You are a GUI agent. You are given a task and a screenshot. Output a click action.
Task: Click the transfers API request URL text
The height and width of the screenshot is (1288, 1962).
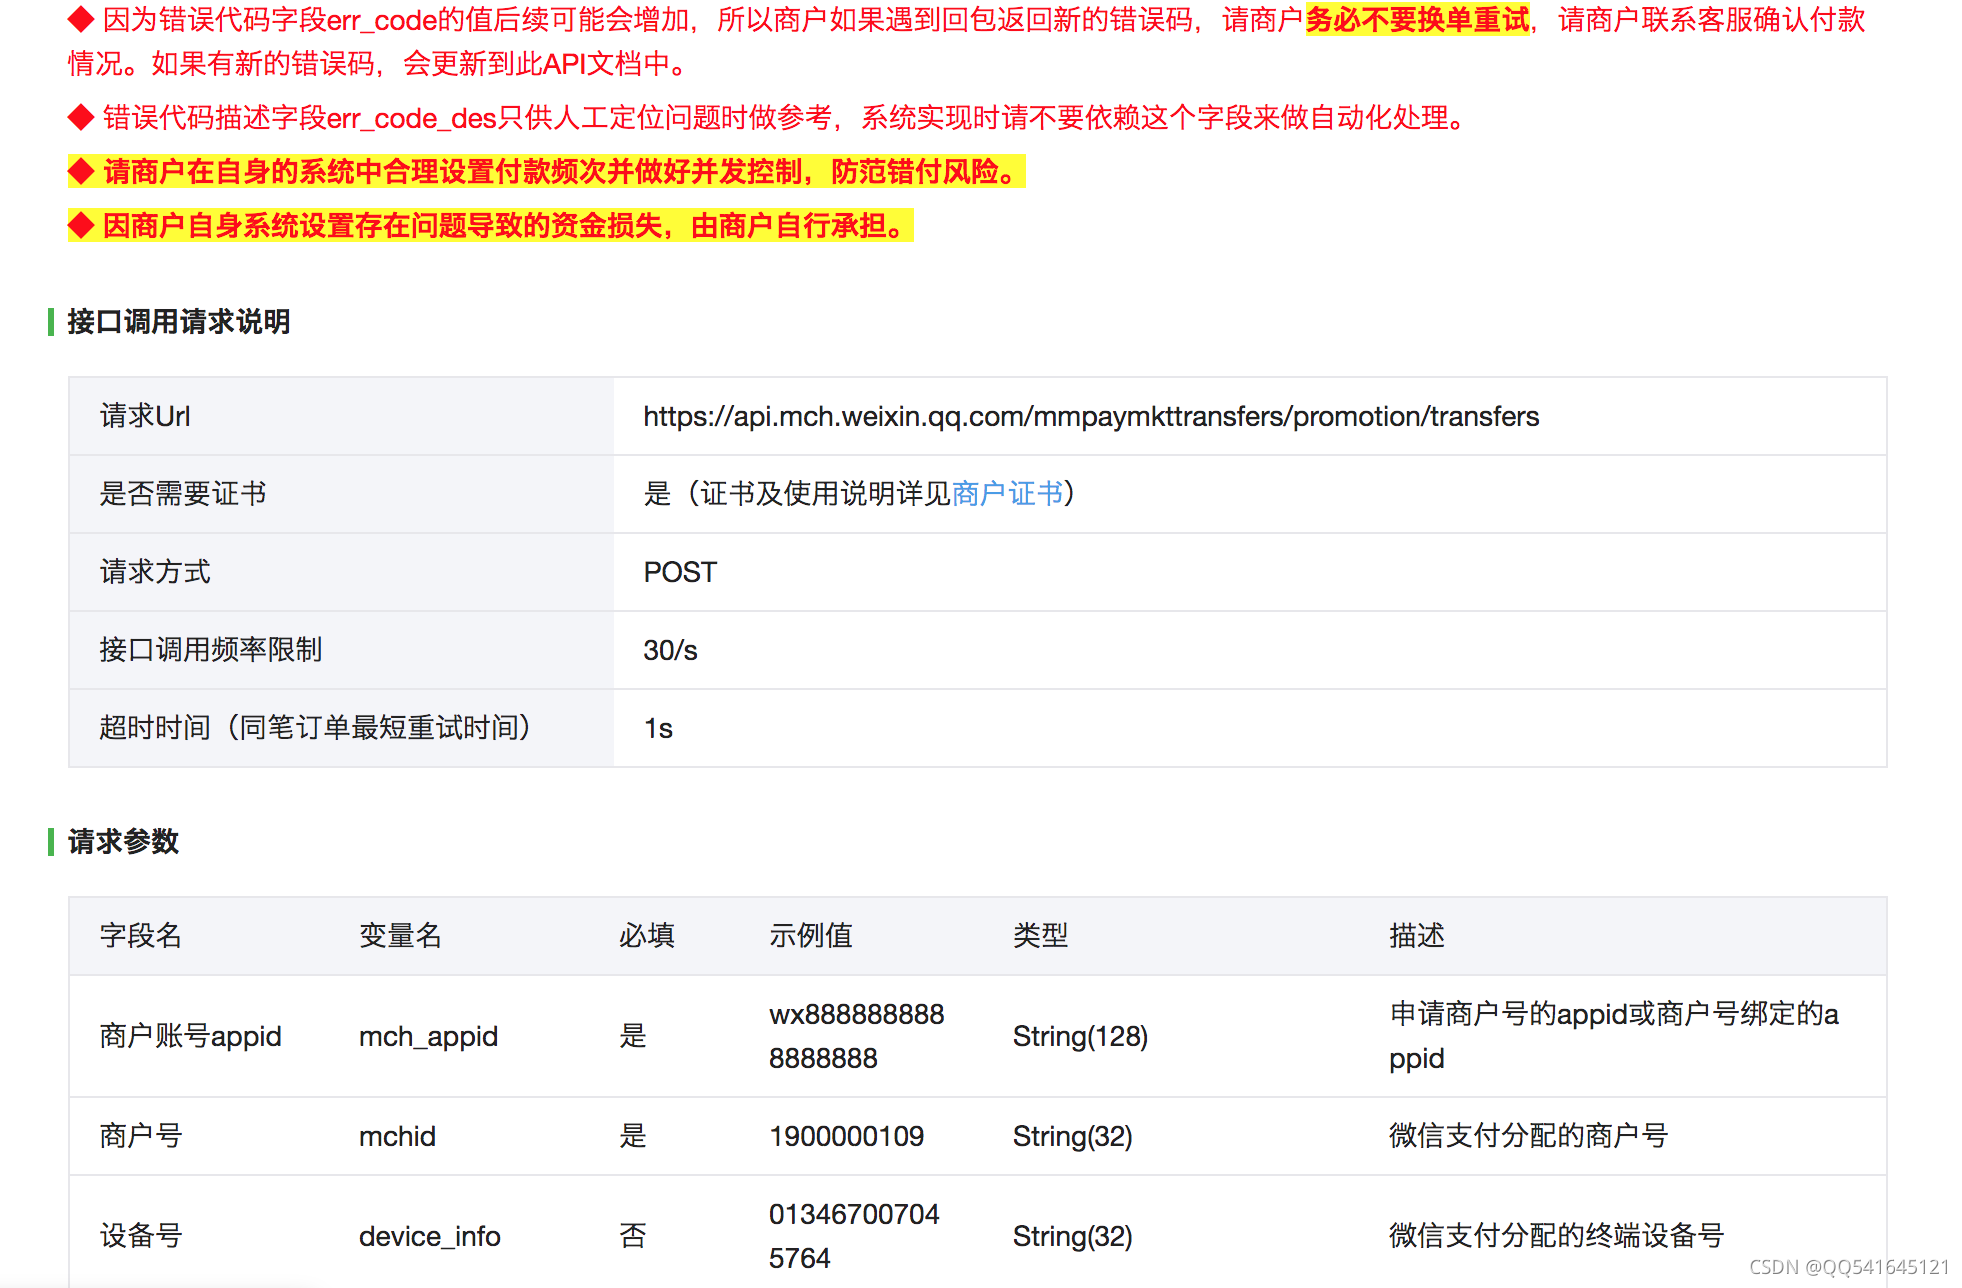pyautogui.click(x=1090, y=417)
